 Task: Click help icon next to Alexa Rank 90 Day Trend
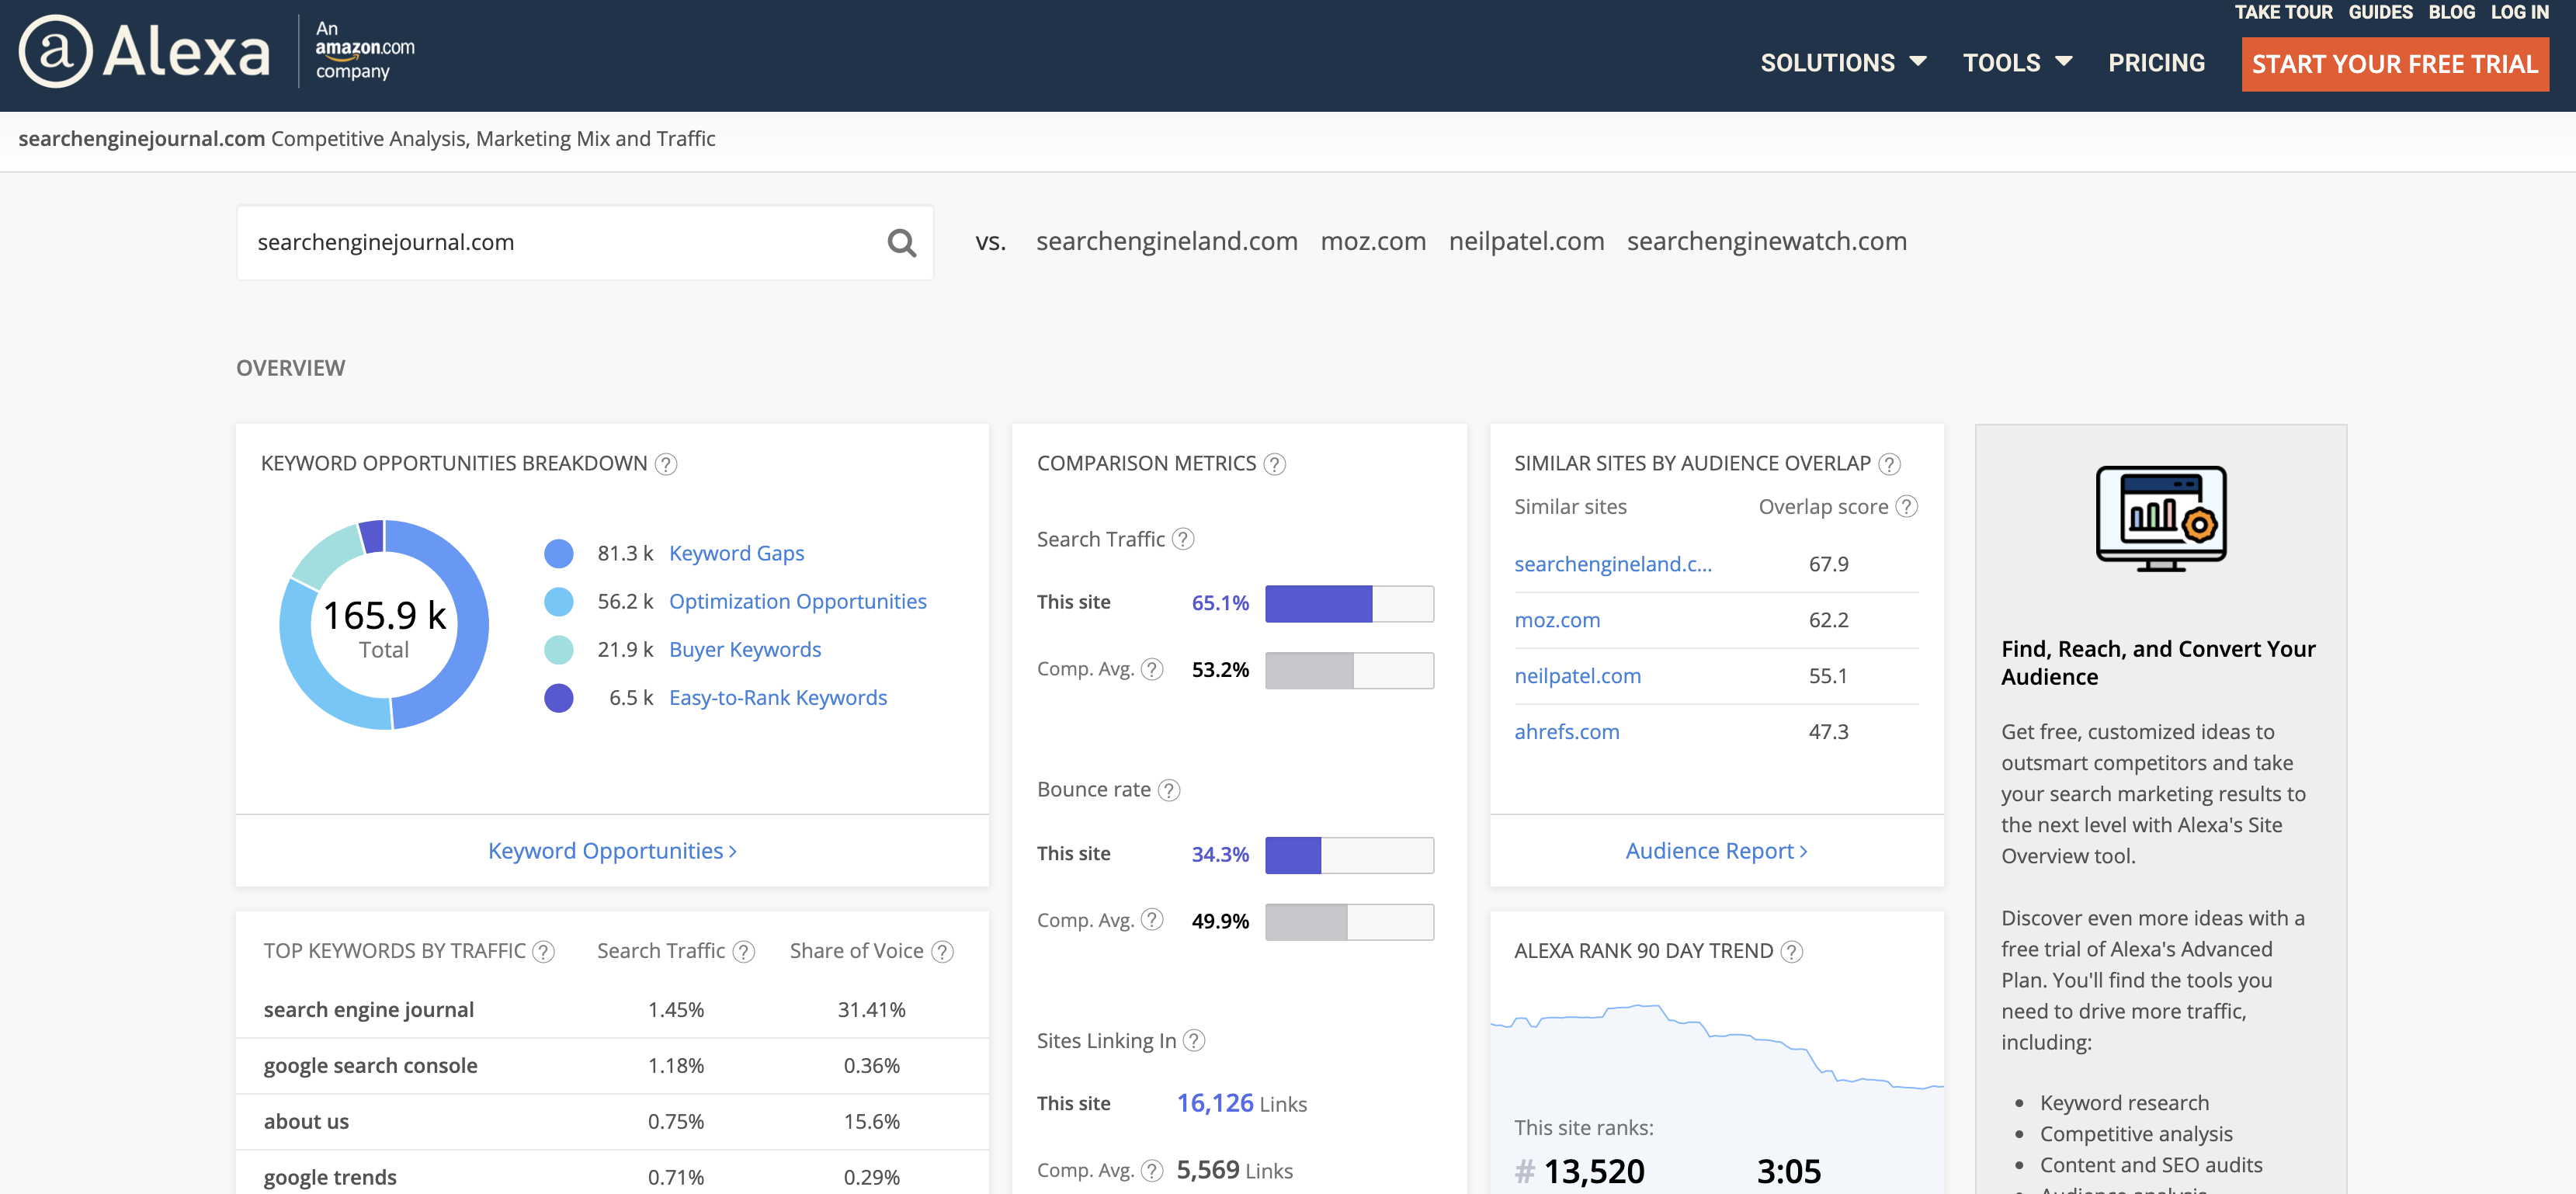pyautogui.click(x=1792, y=952)
